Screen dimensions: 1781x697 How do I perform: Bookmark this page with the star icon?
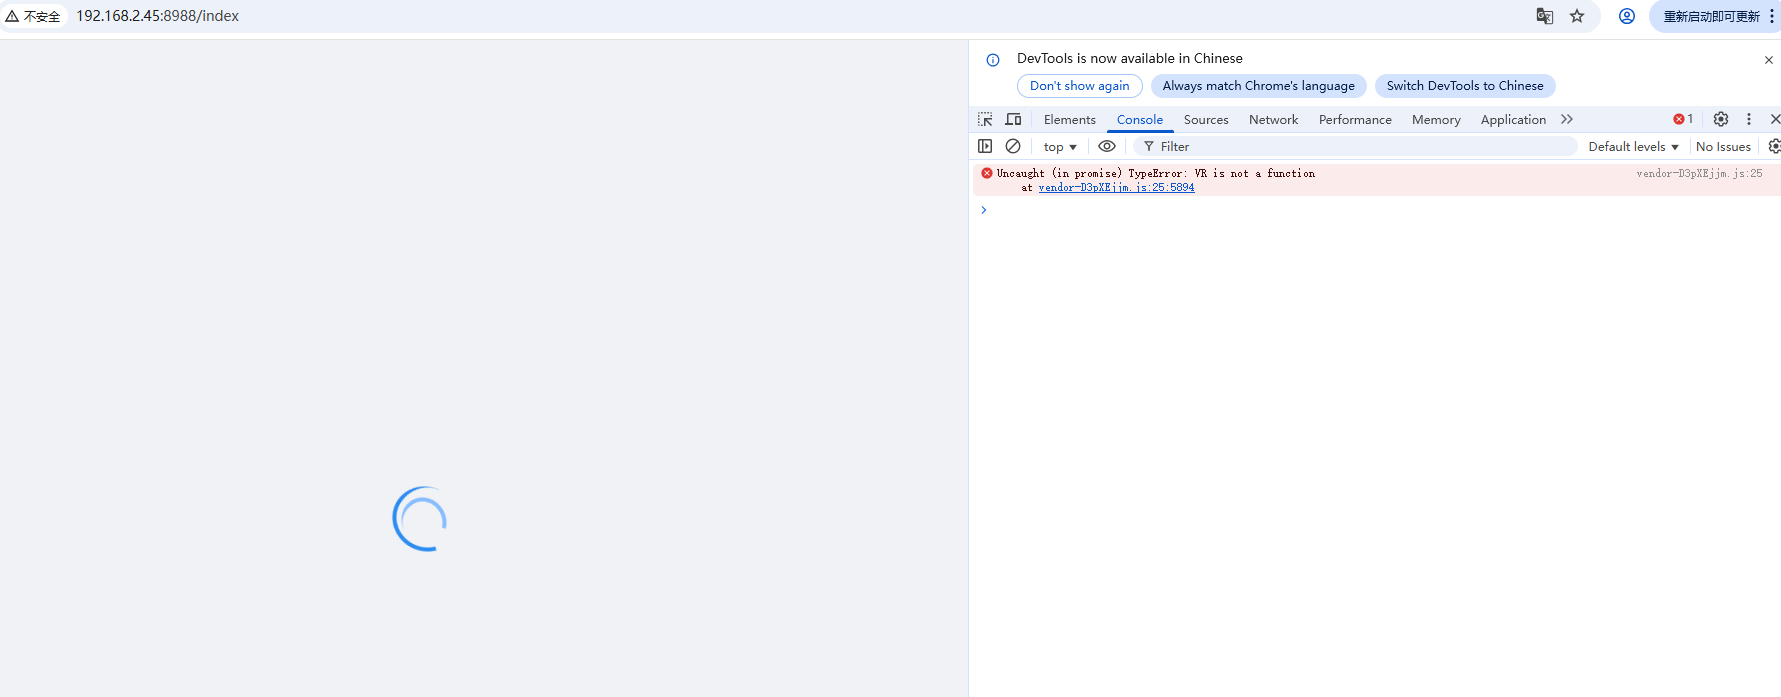tap(1577, 16)
